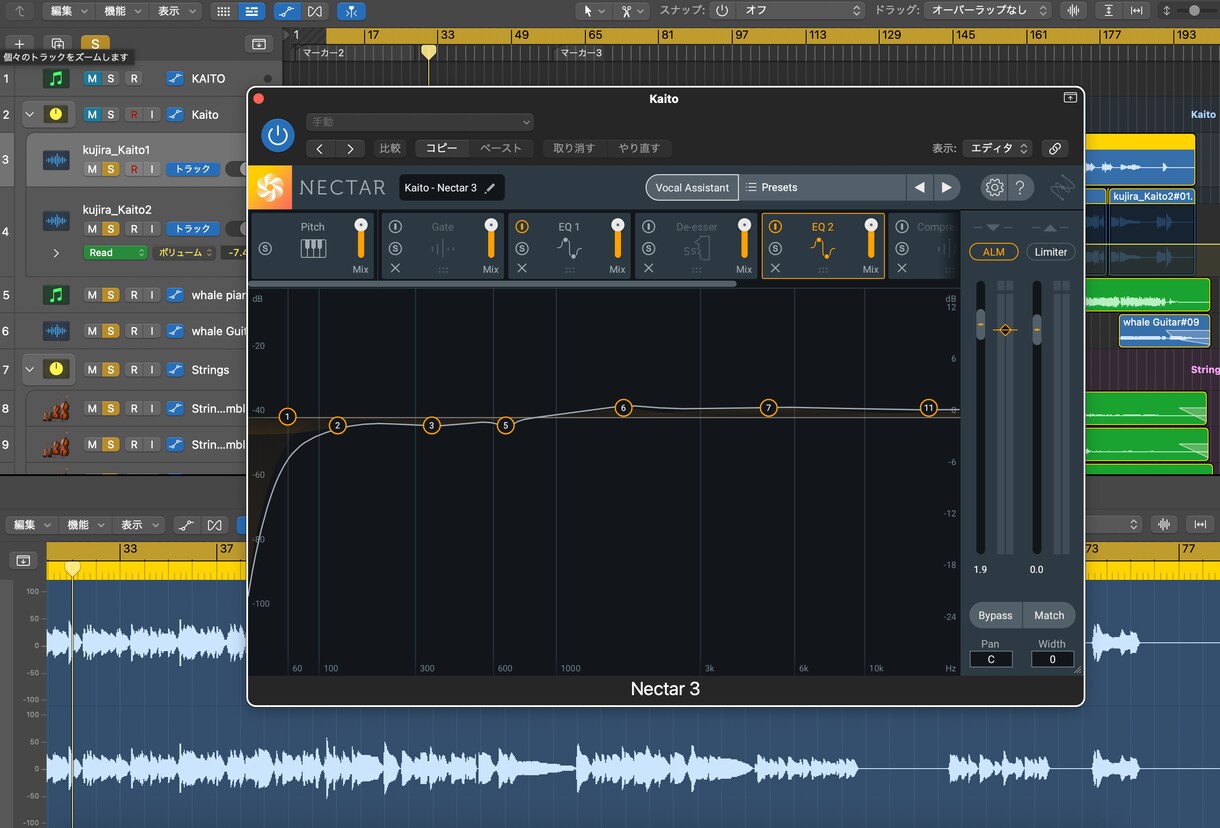Open the 機能 menu in lower editor
The image size is (1220, 828).
tap(86, 525)
